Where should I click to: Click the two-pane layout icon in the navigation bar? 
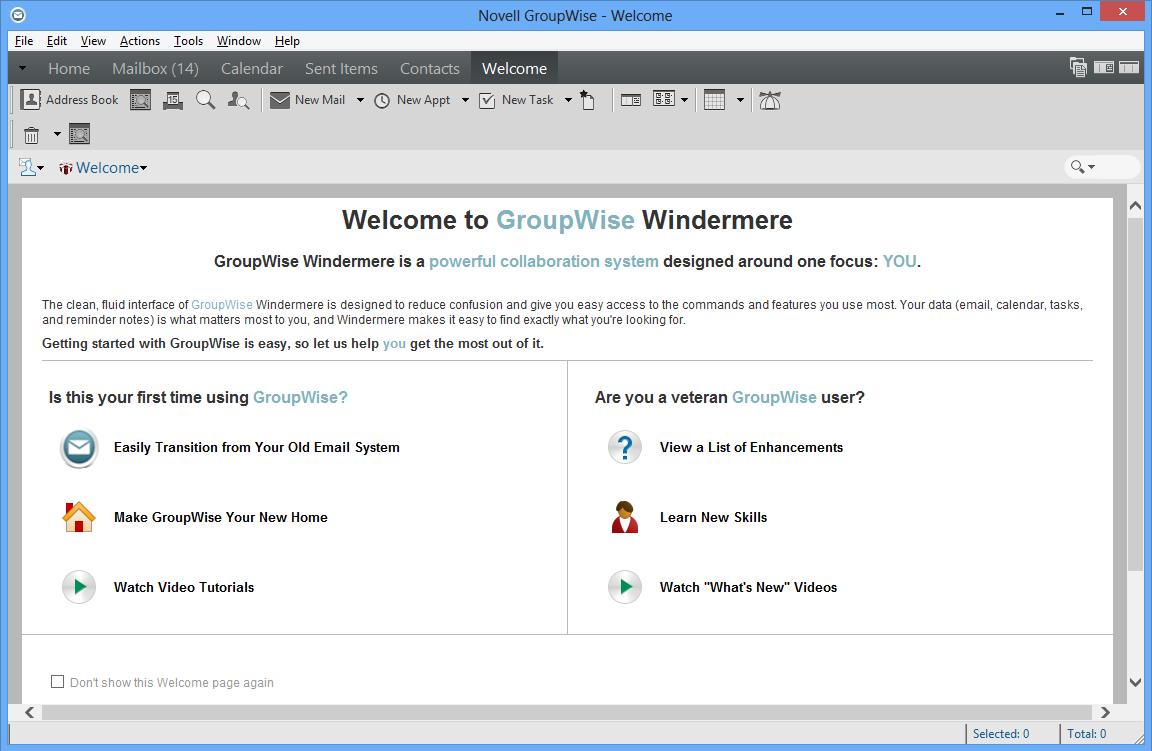pyautogui.click(x=1104, y=68)
